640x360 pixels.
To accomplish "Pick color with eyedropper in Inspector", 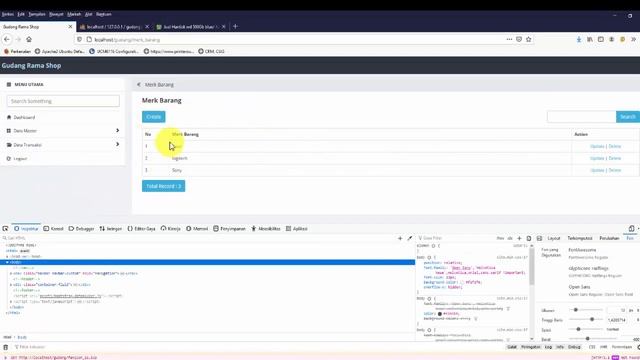I will pyautogui.click(x=409, y=238).
